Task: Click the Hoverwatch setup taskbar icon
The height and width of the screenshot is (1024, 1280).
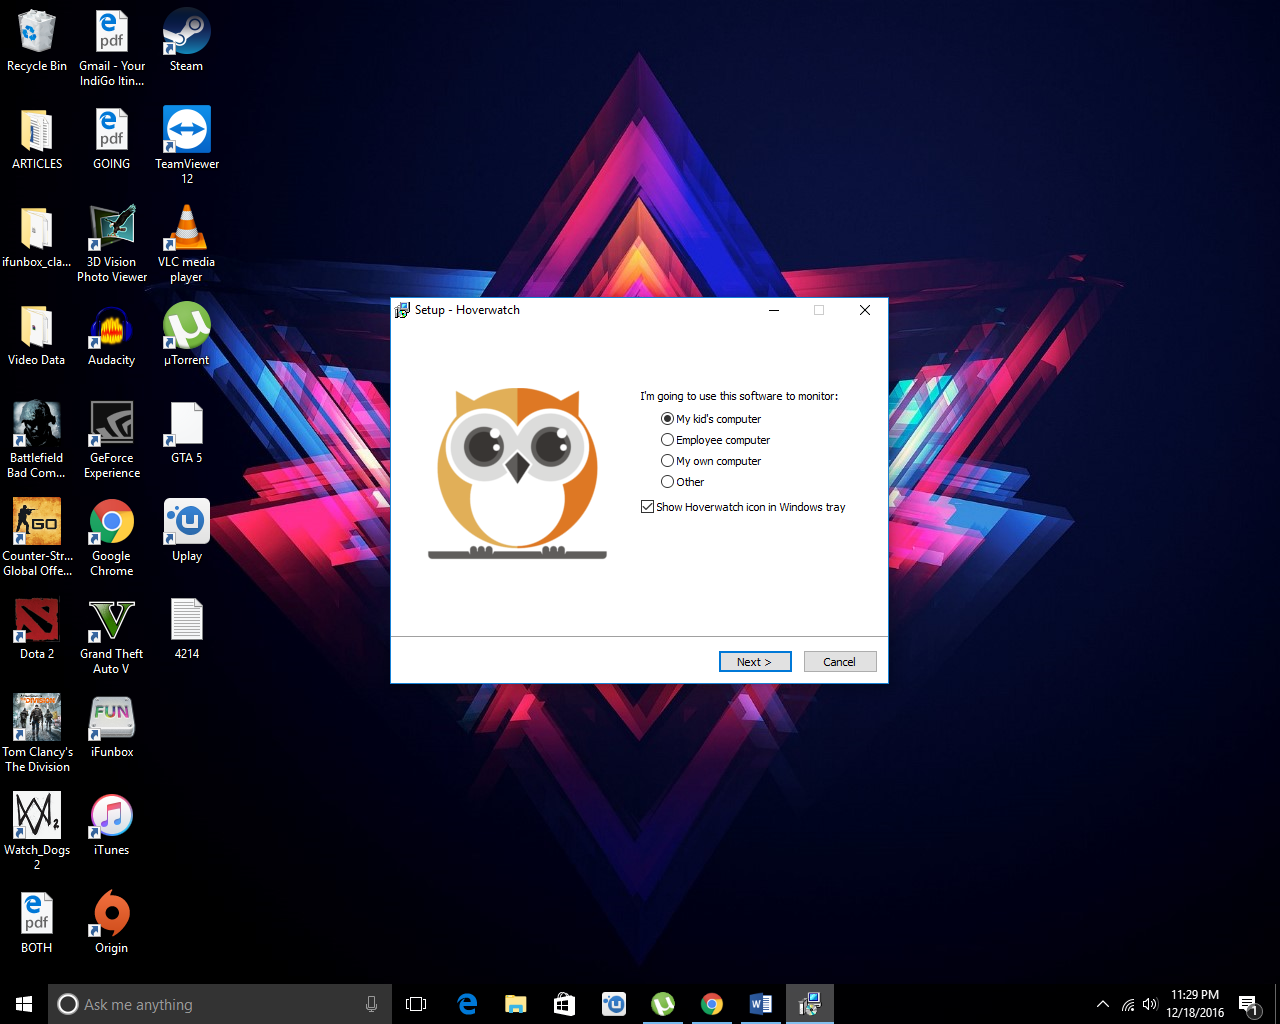Action: [810, 1004]
